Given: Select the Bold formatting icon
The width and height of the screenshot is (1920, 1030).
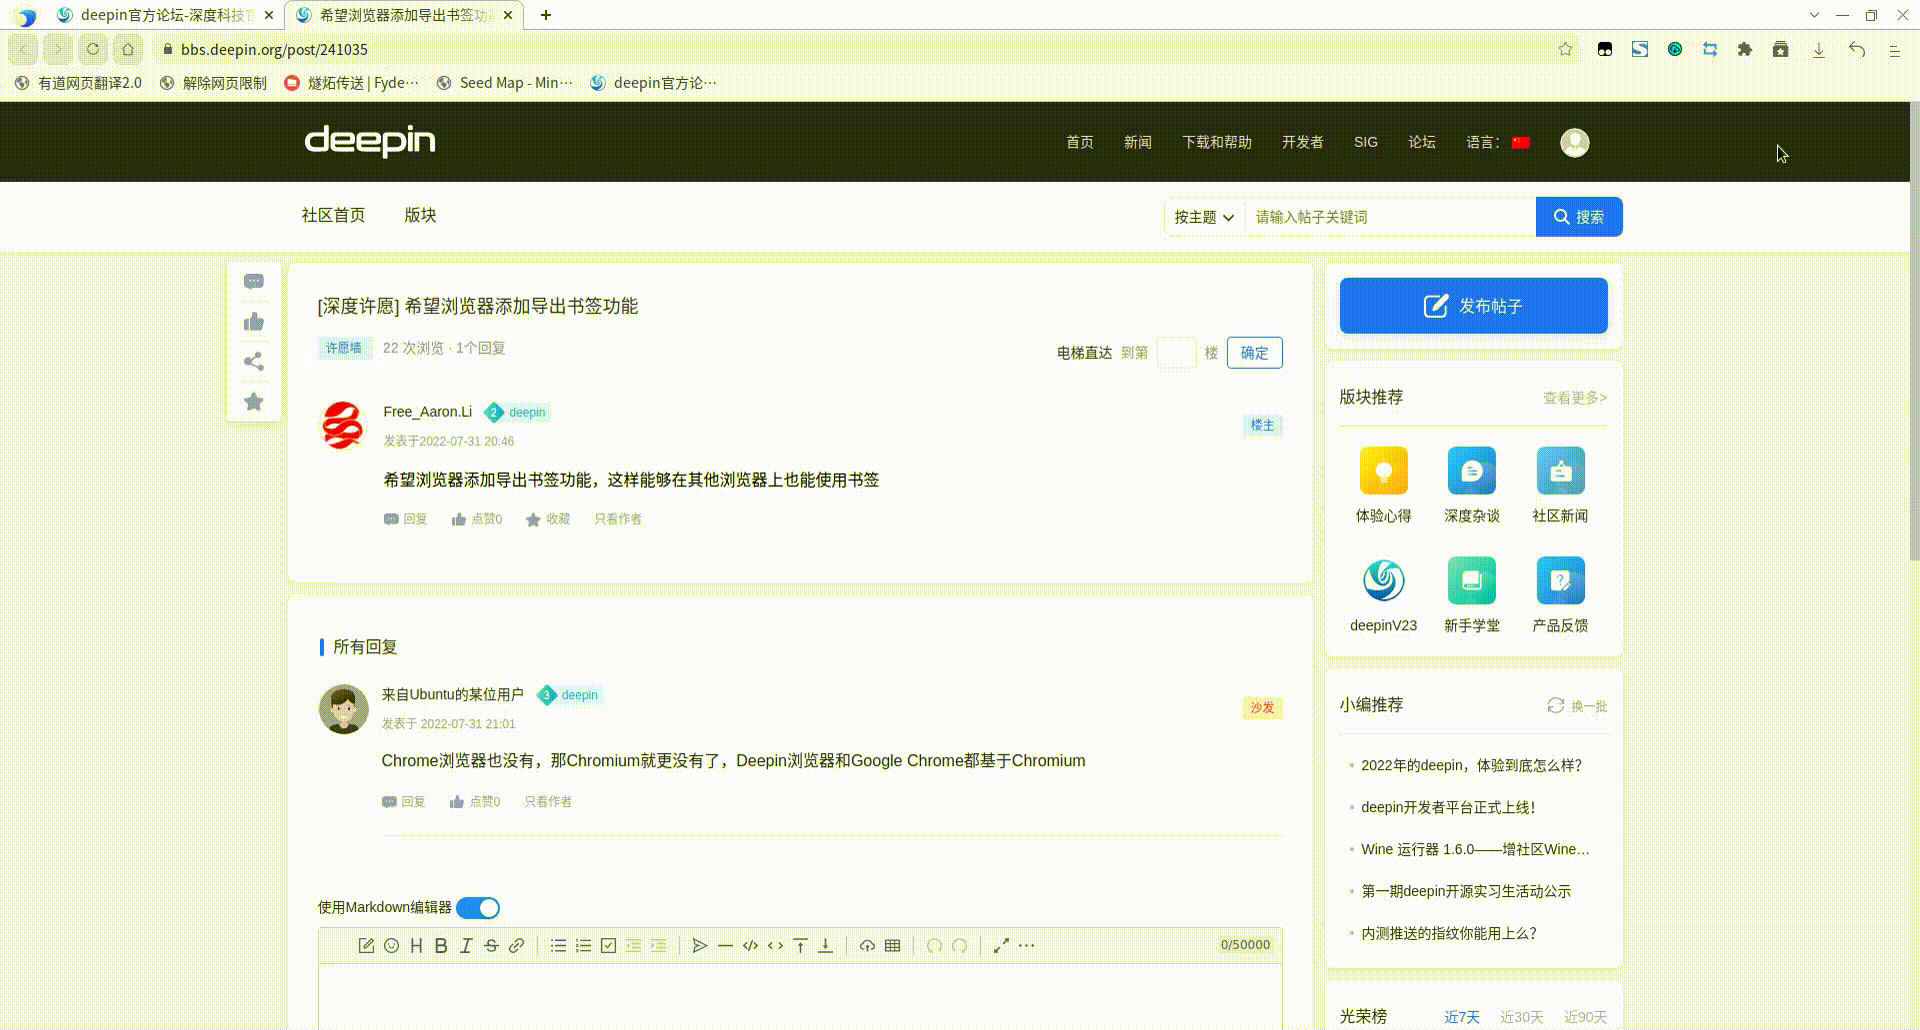Looking at the screenshot, I should 441,945.
